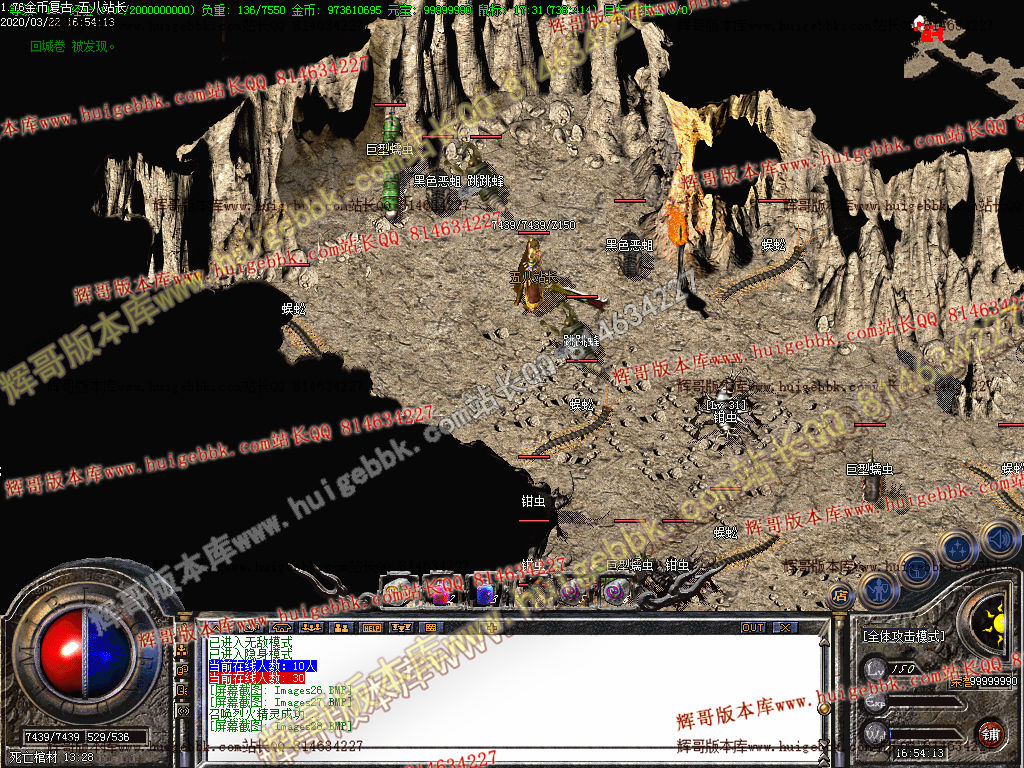Image resolution: width=1024 pixels, height=768 pixels.
Task: Use the red potion in belt slot 2
Action: click(x=441, y=591)
